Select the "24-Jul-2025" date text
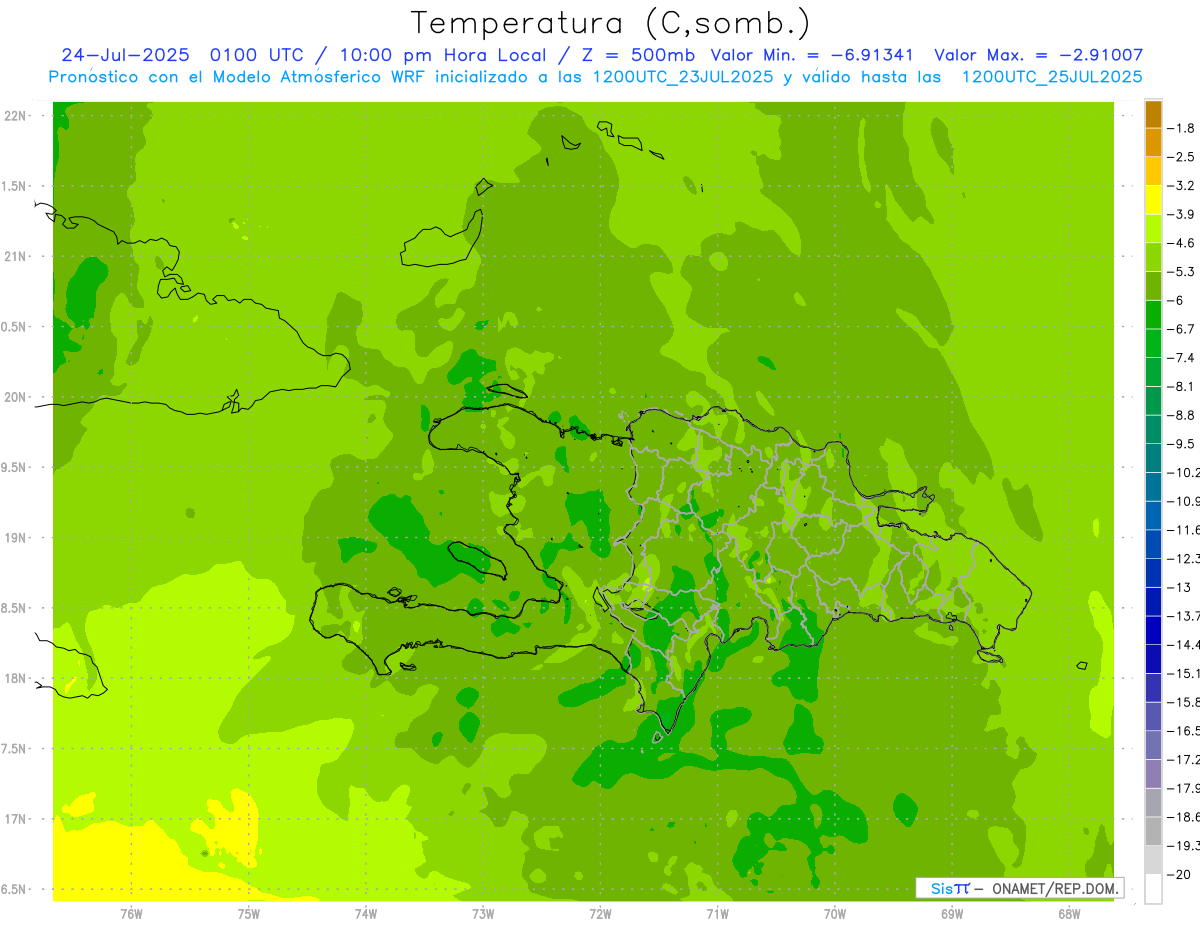1200x927 pixels. pyautogui.click(x=125, y=55)
